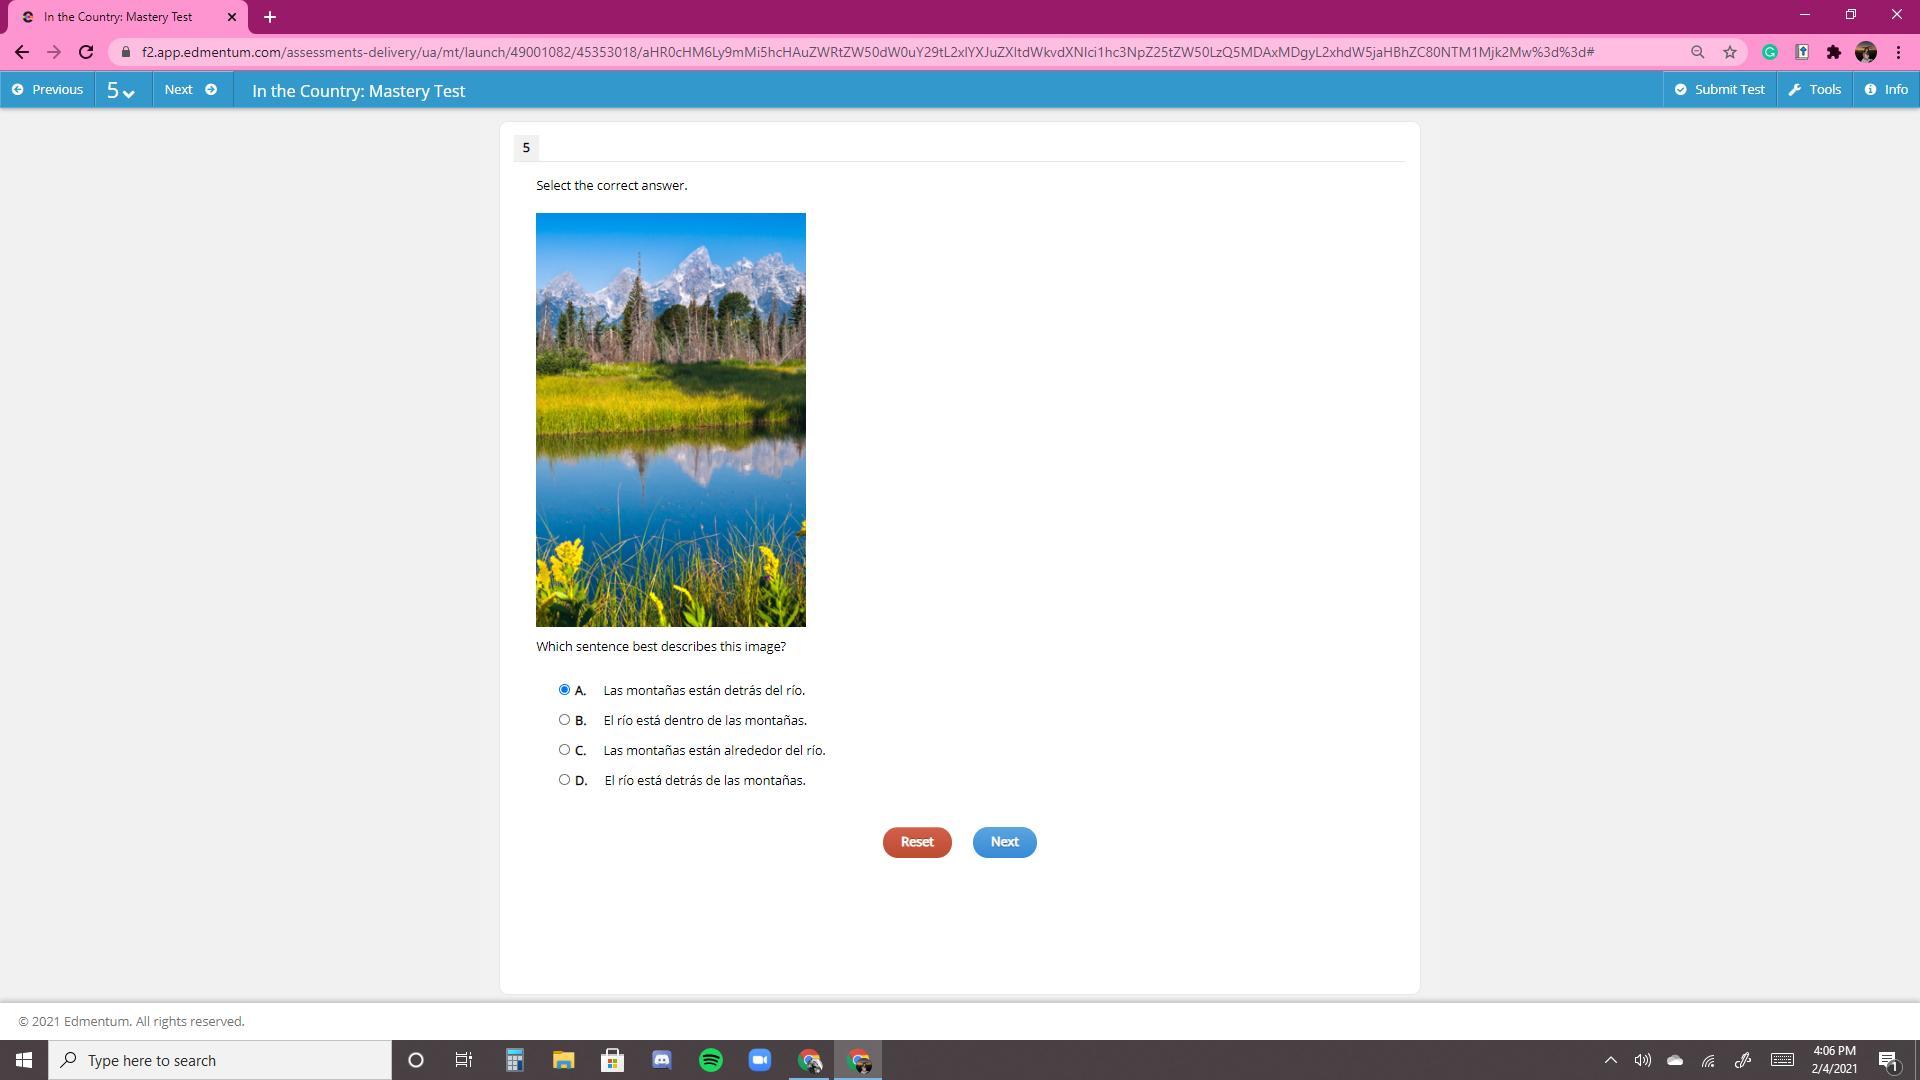
Task: Expand the question number 5 dropdown
Action: 122,90
